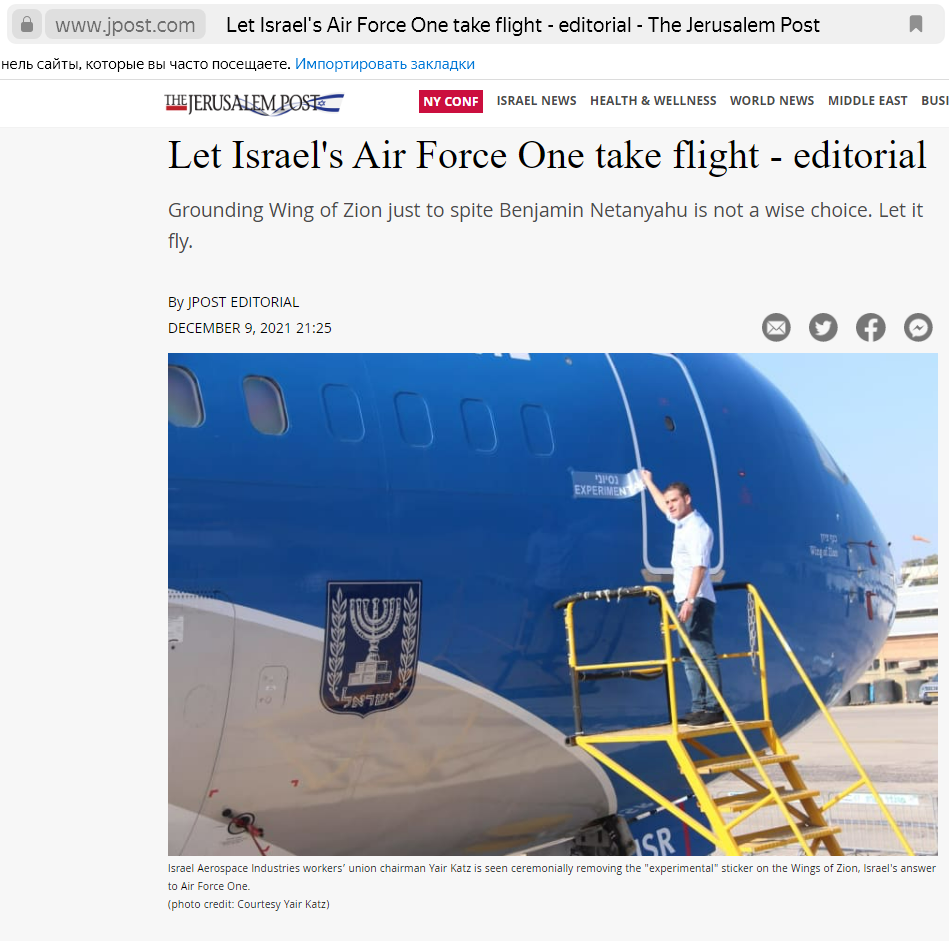
Task: Go to World News section
Action: (x=772, y=100)
